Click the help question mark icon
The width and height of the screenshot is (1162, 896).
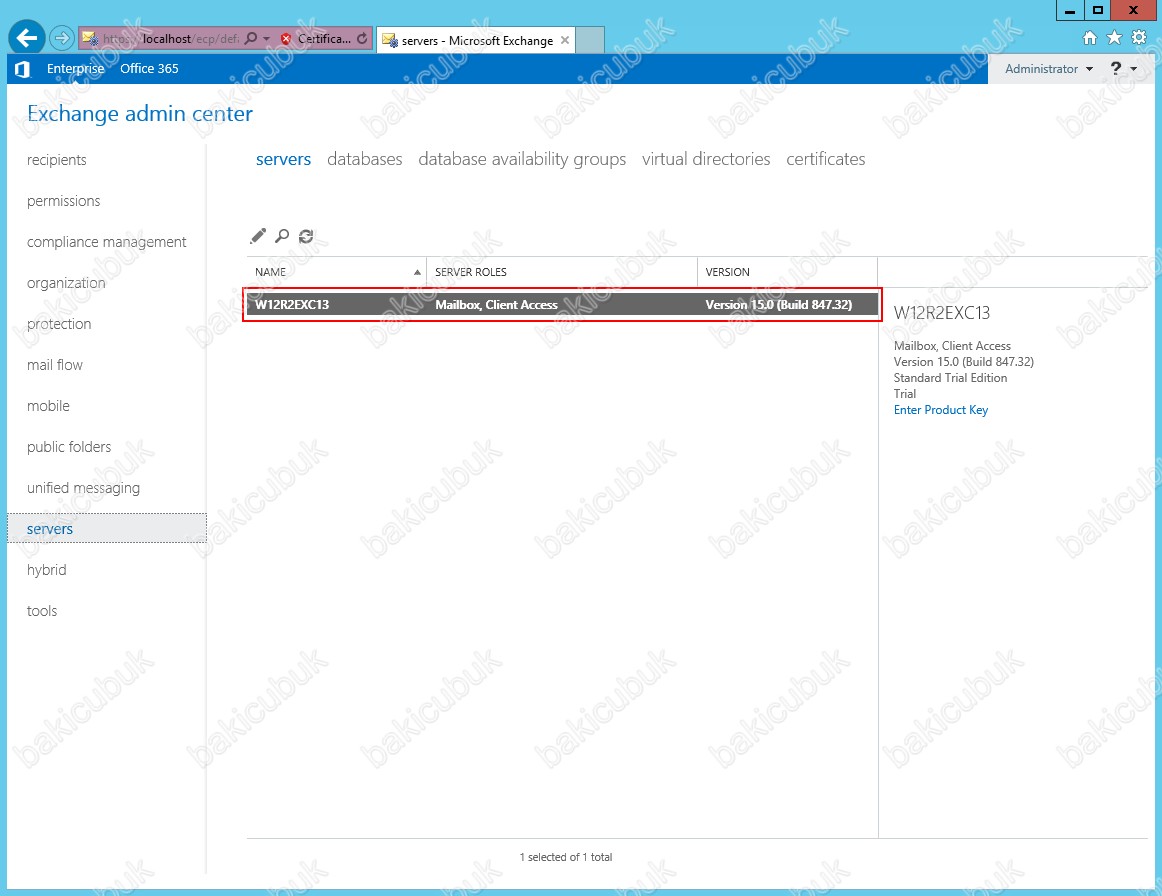[x=1116, y=68]
